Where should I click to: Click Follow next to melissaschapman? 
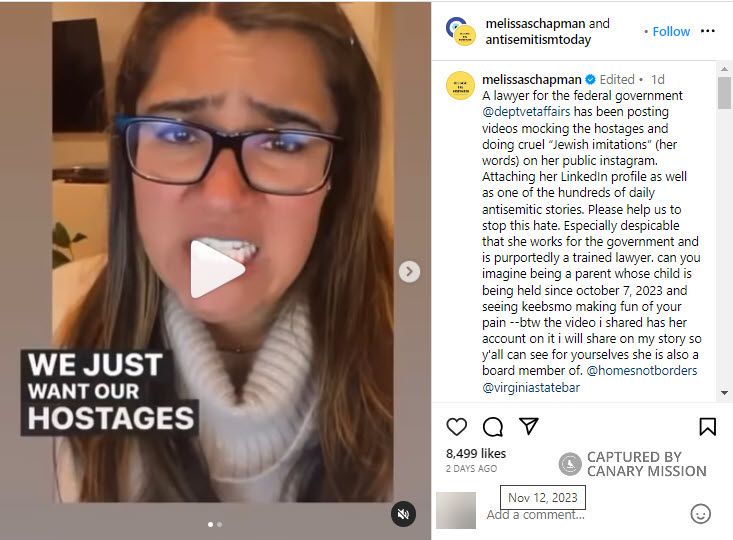(671, 31)
